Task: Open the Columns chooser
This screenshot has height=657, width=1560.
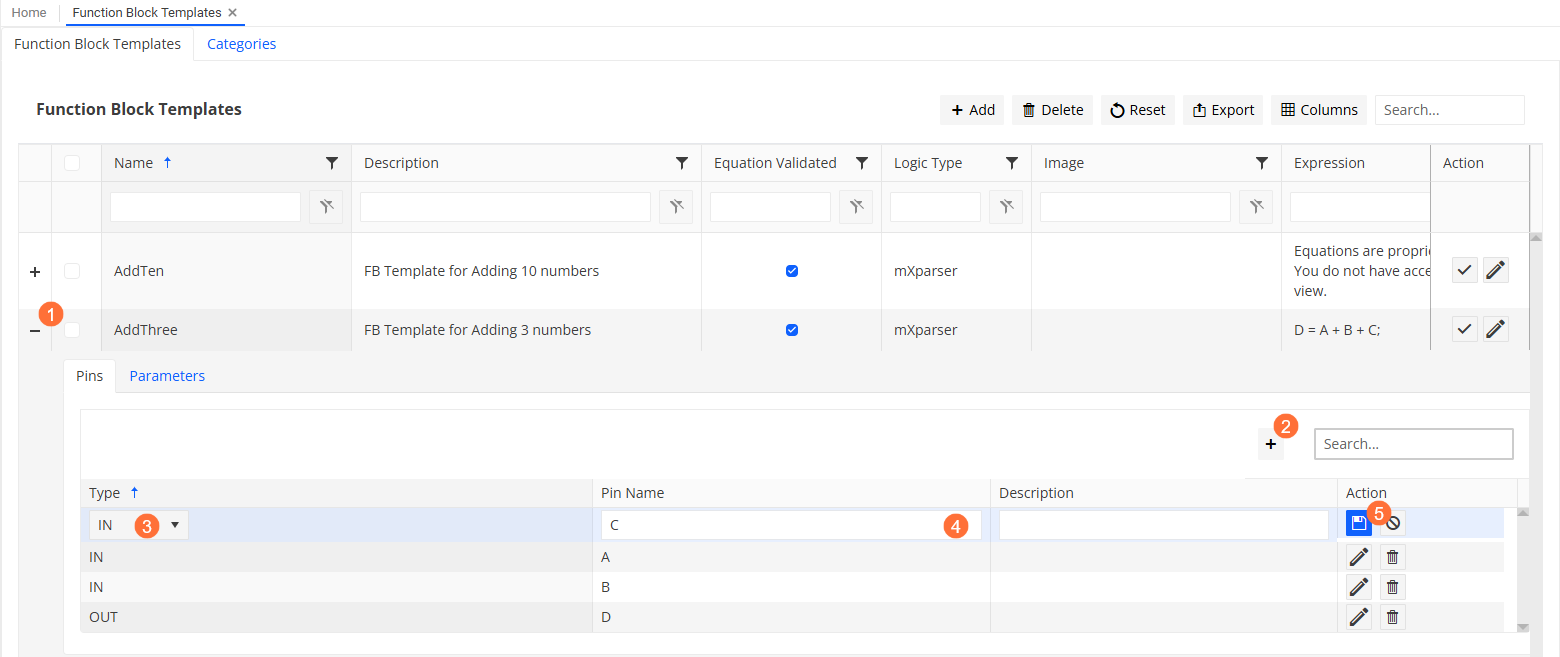Action: point(1319,110)
